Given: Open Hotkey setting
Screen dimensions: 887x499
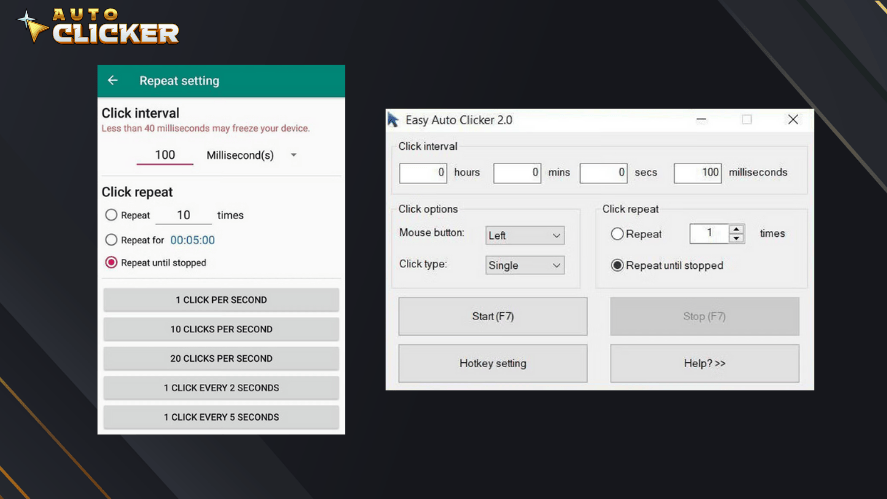Looking at the screenshot, I should pos(492,363).
